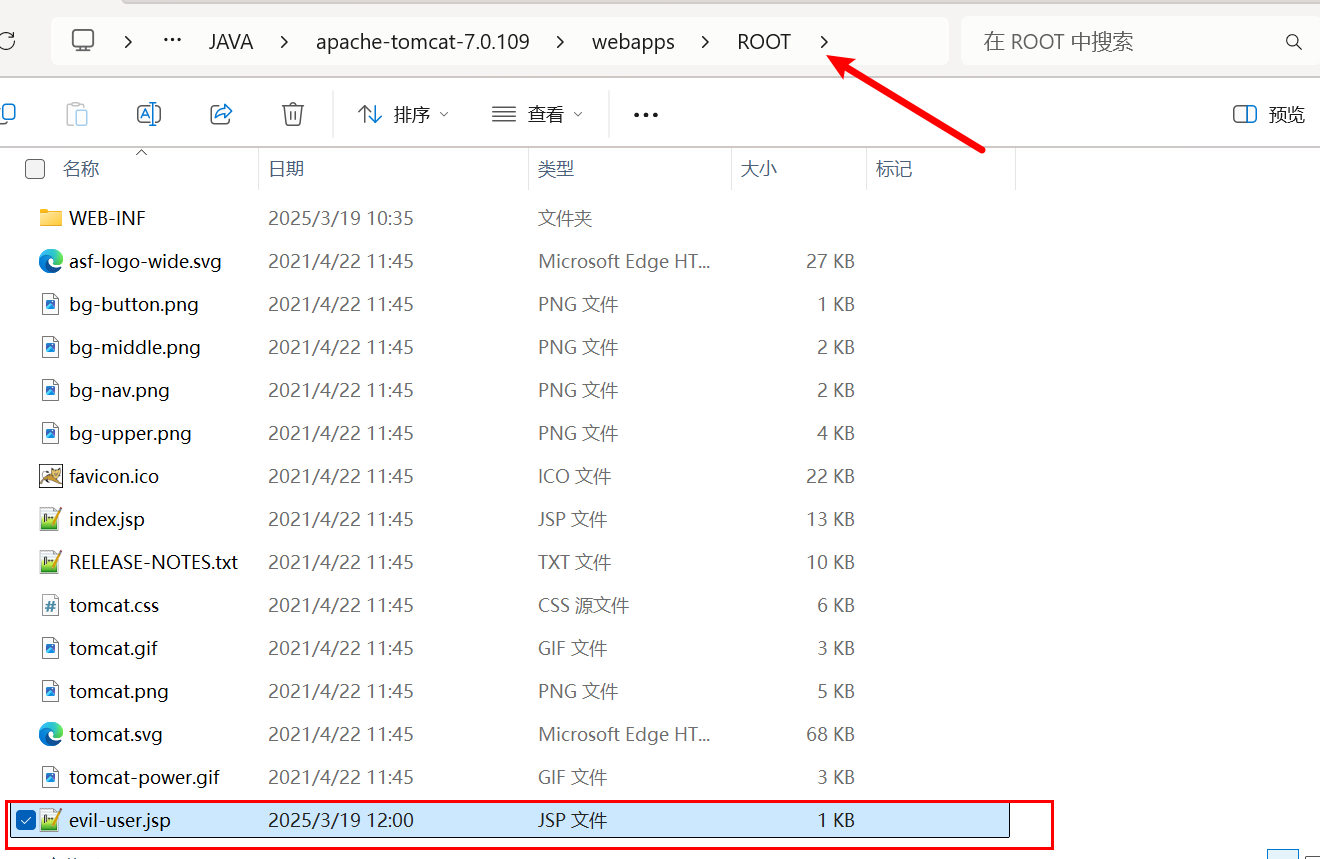Select file name RELEASE-NOTES.txt
The image size is (1320, 859).
(x=154, y=562)
